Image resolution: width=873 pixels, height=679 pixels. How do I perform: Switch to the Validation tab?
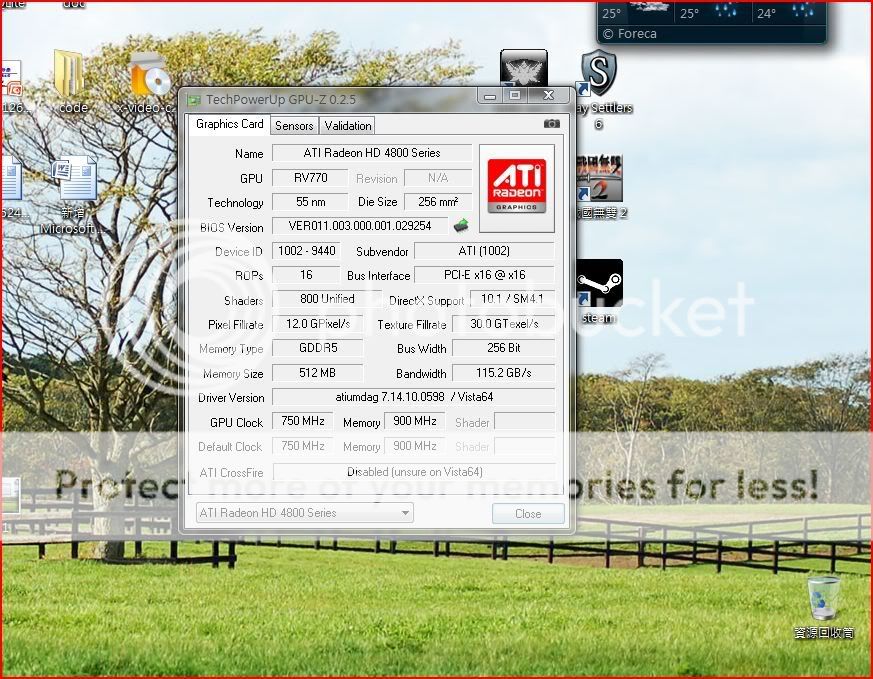tap(348, 126)
